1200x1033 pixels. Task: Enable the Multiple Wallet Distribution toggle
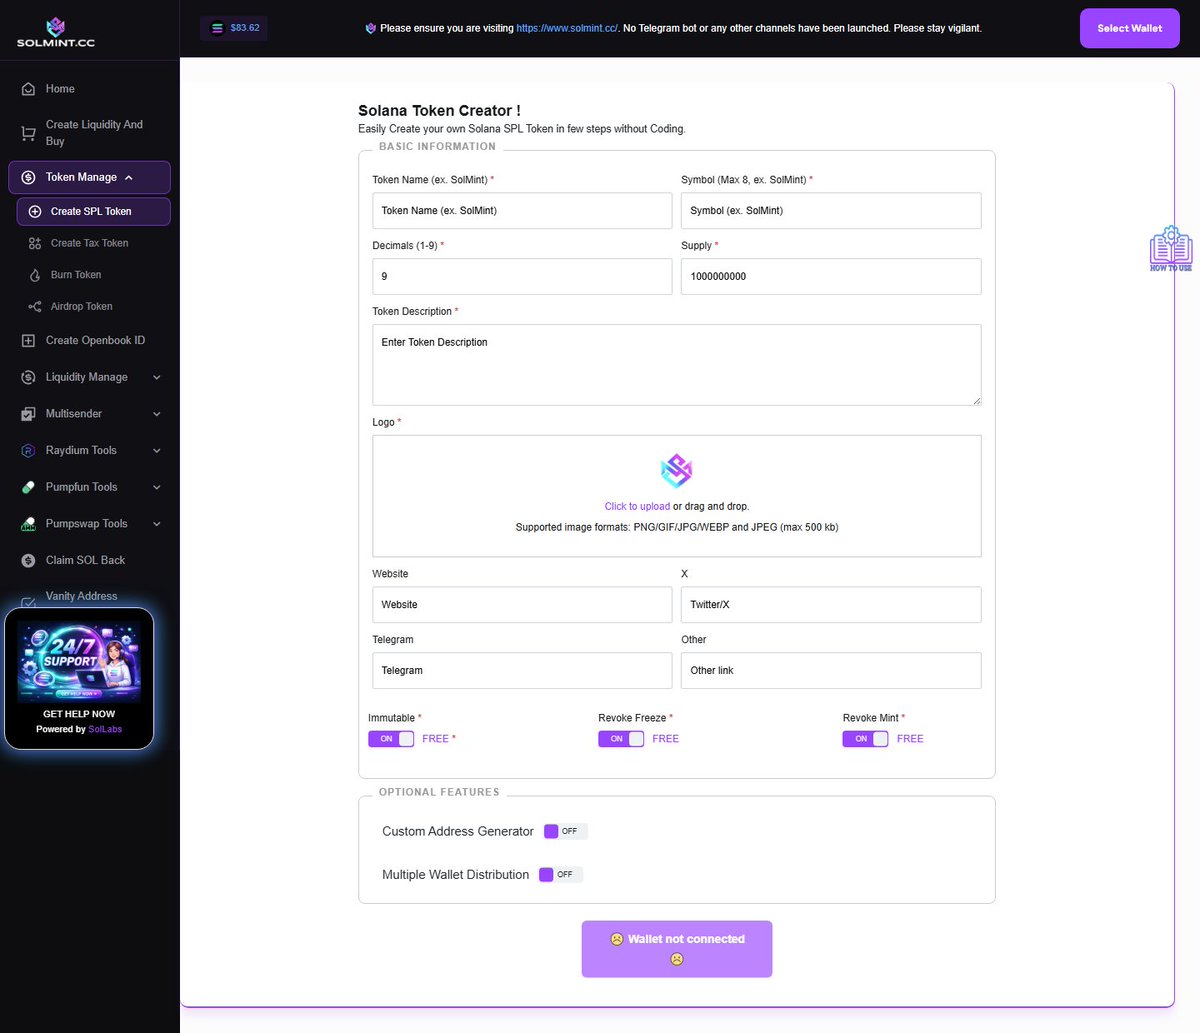tap(560, 875)
